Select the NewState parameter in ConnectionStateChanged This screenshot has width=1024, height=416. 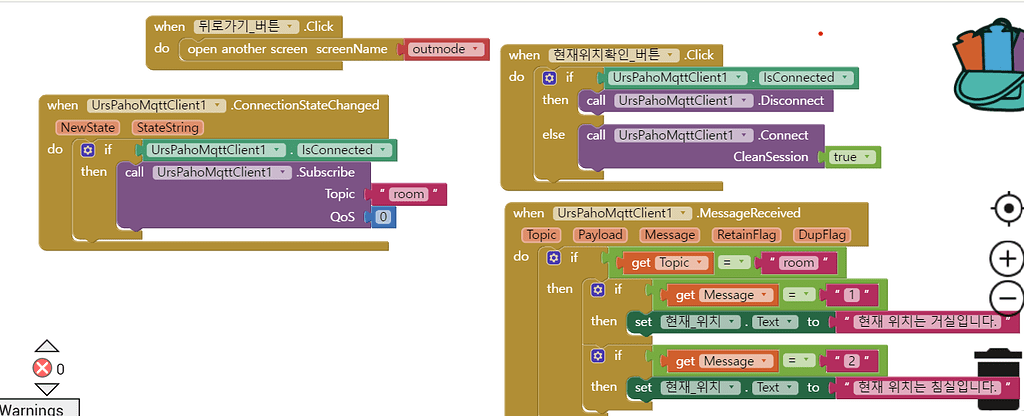(88, 128)
